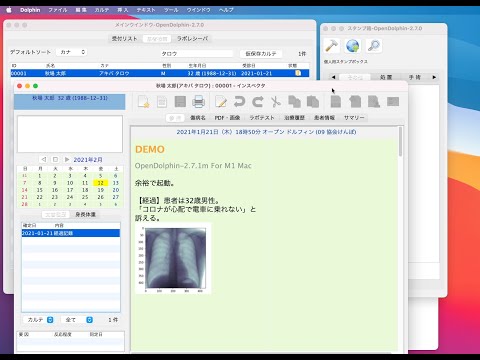
Task: Go to next month in calendar
Action: (67, 159)
